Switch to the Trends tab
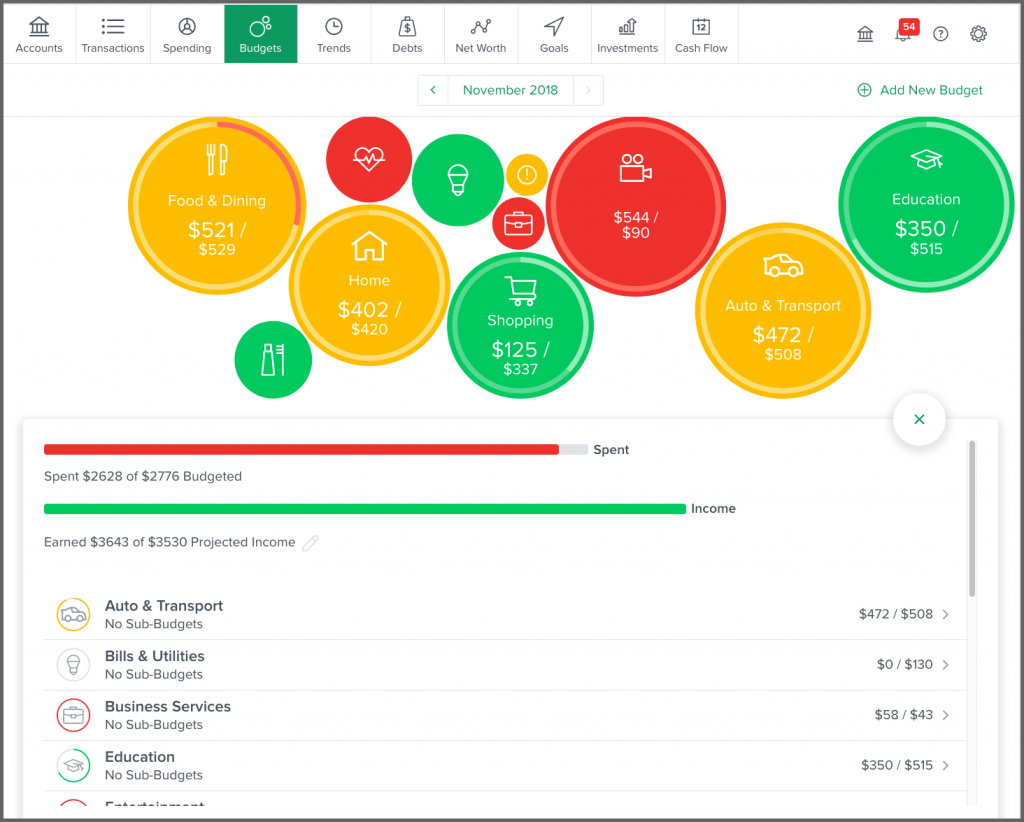This screenshot has height=822, width=1024. tap(334, 34)
